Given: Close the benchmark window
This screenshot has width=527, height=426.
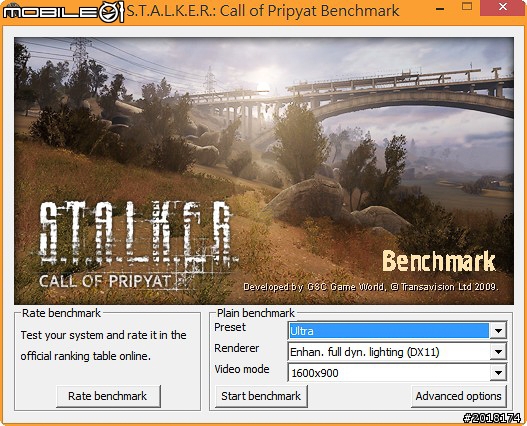Looking at the screenshot, I should (502, 7).
